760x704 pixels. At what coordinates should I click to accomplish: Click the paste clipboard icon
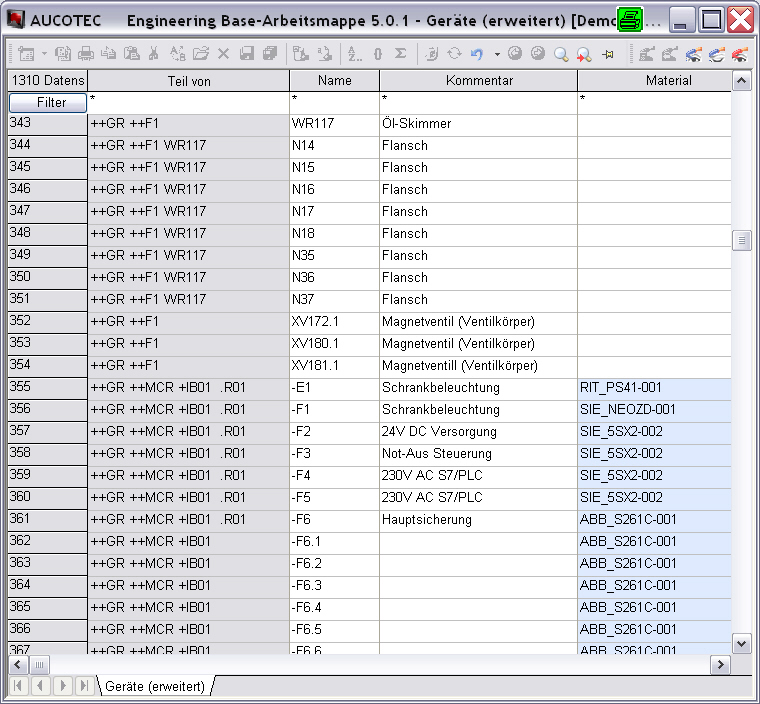tap(131, 54)
